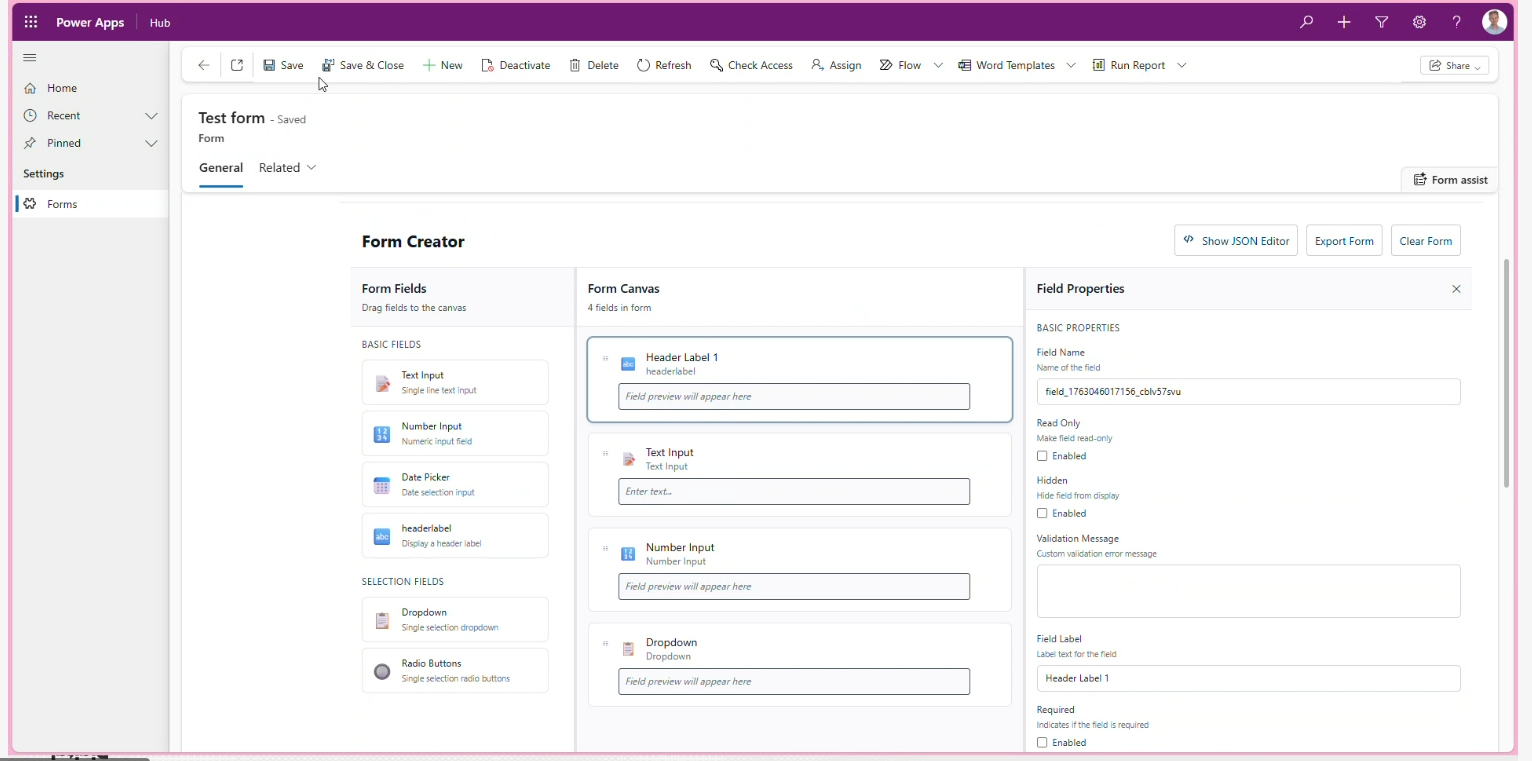Open record in new window icon
Image resolution: width=1532 pixels, height=761 pixels.
point(237,65)
